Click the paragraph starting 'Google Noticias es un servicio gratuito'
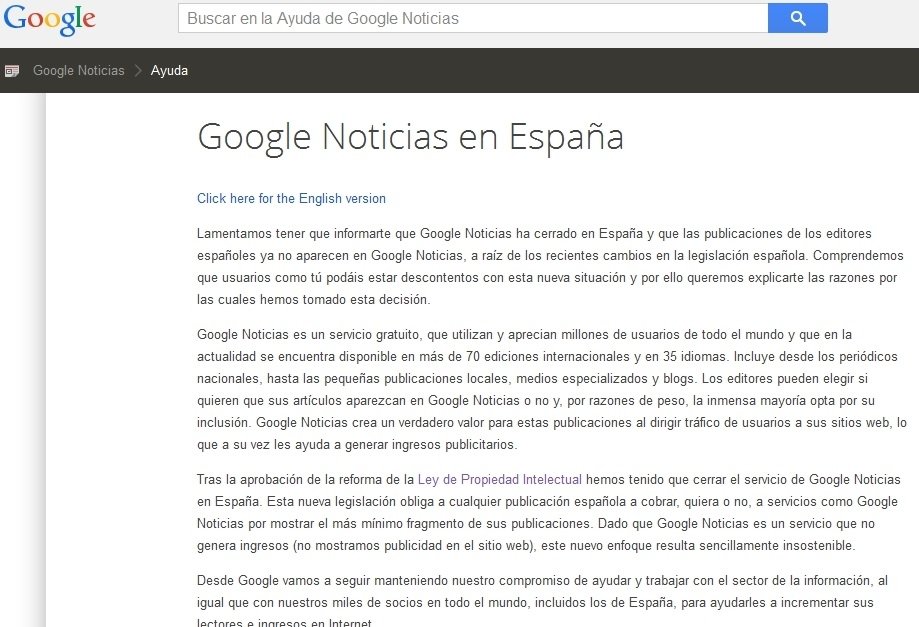The width and height of the screenshot is (919, 627). 551,390
